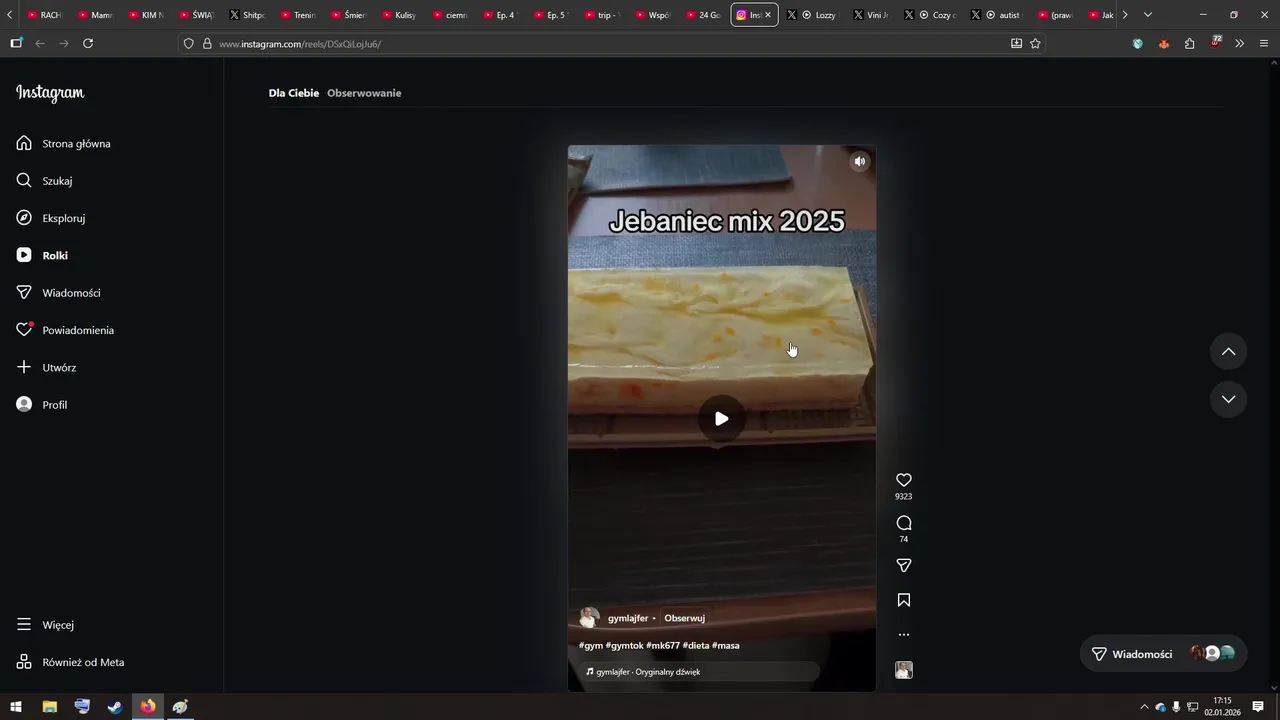Click the browser back arrow
Image resolution: width=1280 pixels, height=720 pixels.
point(40,43)
